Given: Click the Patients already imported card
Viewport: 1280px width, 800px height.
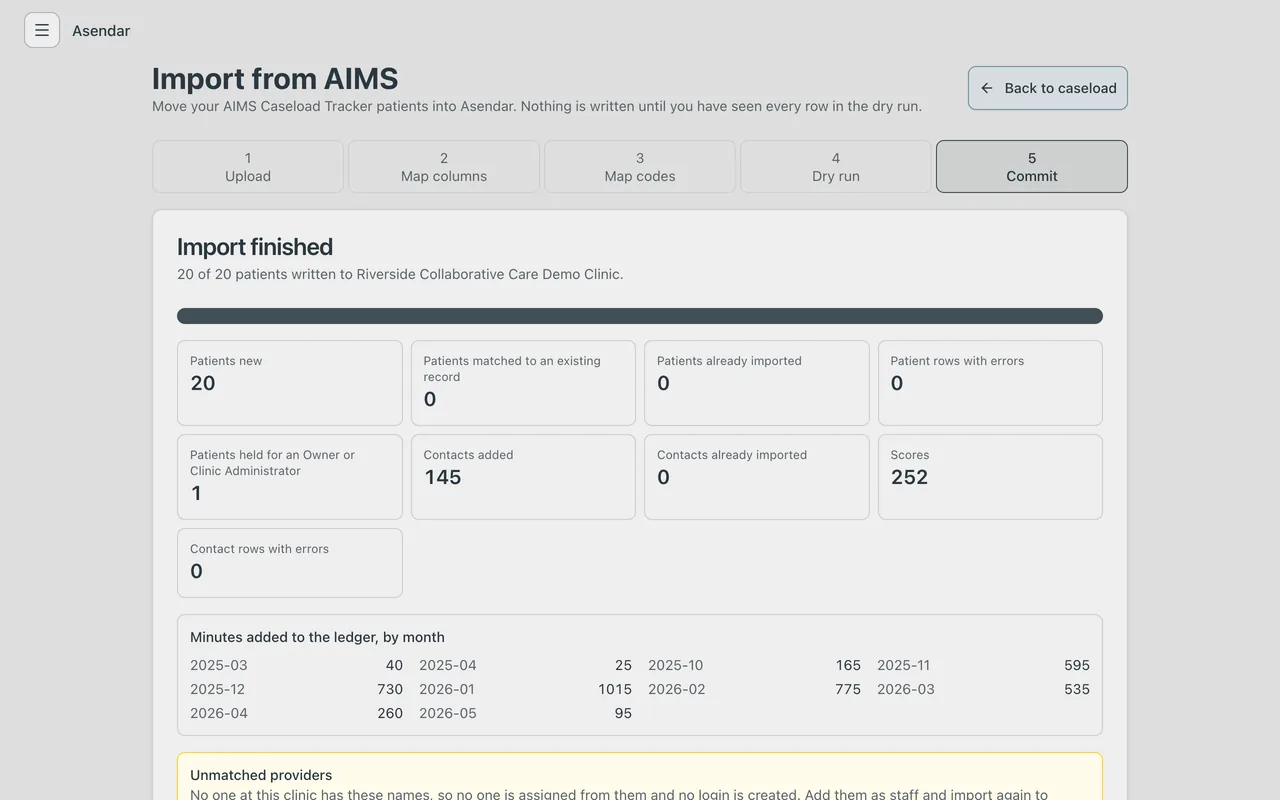Looking at the screenshot, I should point(757,383).
